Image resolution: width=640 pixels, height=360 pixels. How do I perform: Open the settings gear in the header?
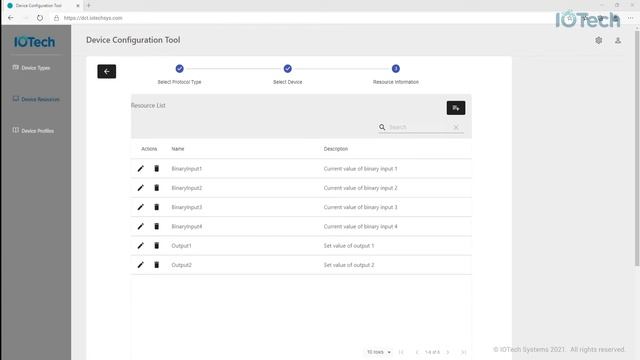599,40
